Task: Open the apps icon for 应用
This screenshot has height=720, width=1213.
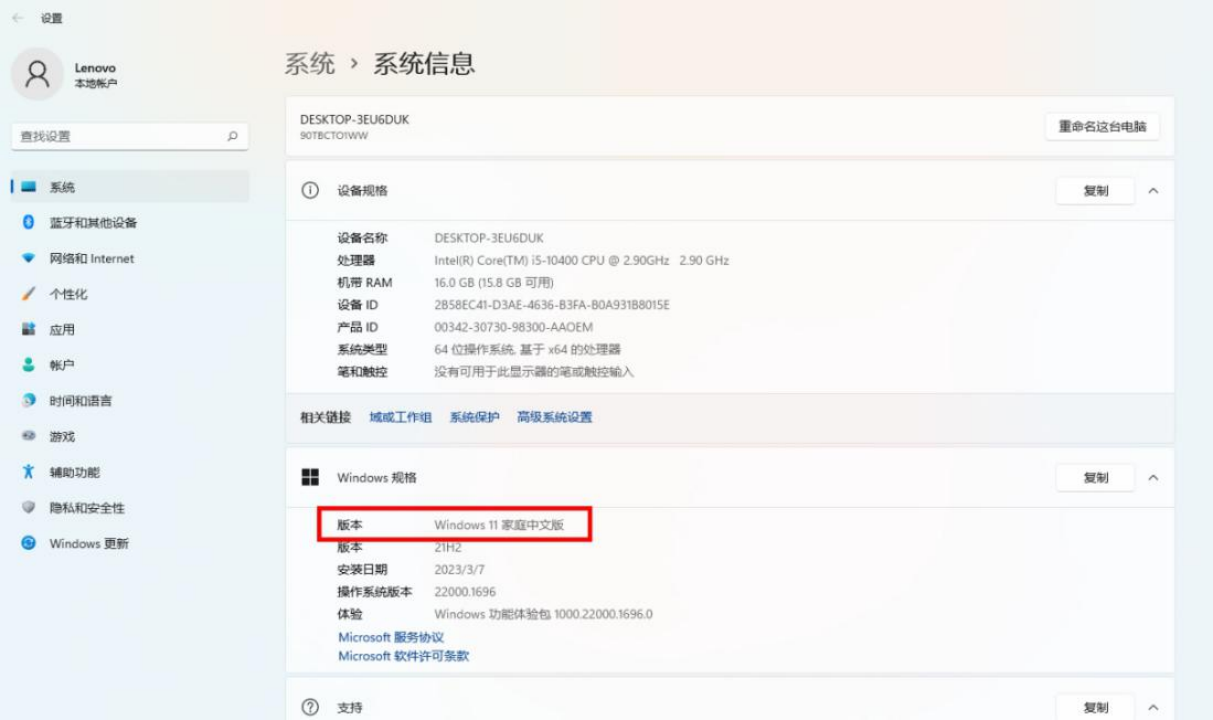Action: coord(28,329)
